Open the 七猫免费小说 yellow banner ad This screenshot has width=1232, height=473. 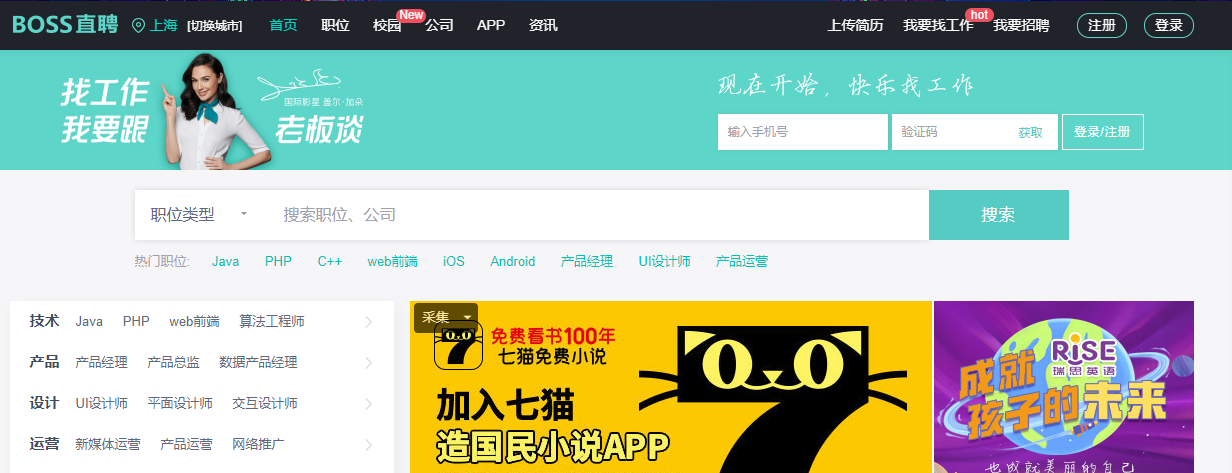point(671,387)
